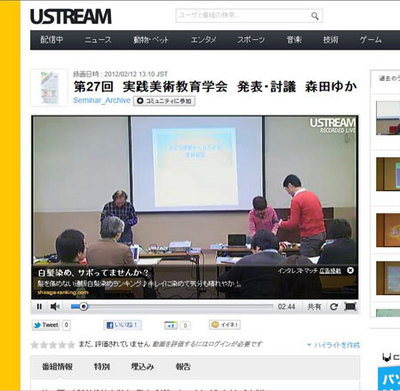Enter fullscreen with the player expand icon

350,306
